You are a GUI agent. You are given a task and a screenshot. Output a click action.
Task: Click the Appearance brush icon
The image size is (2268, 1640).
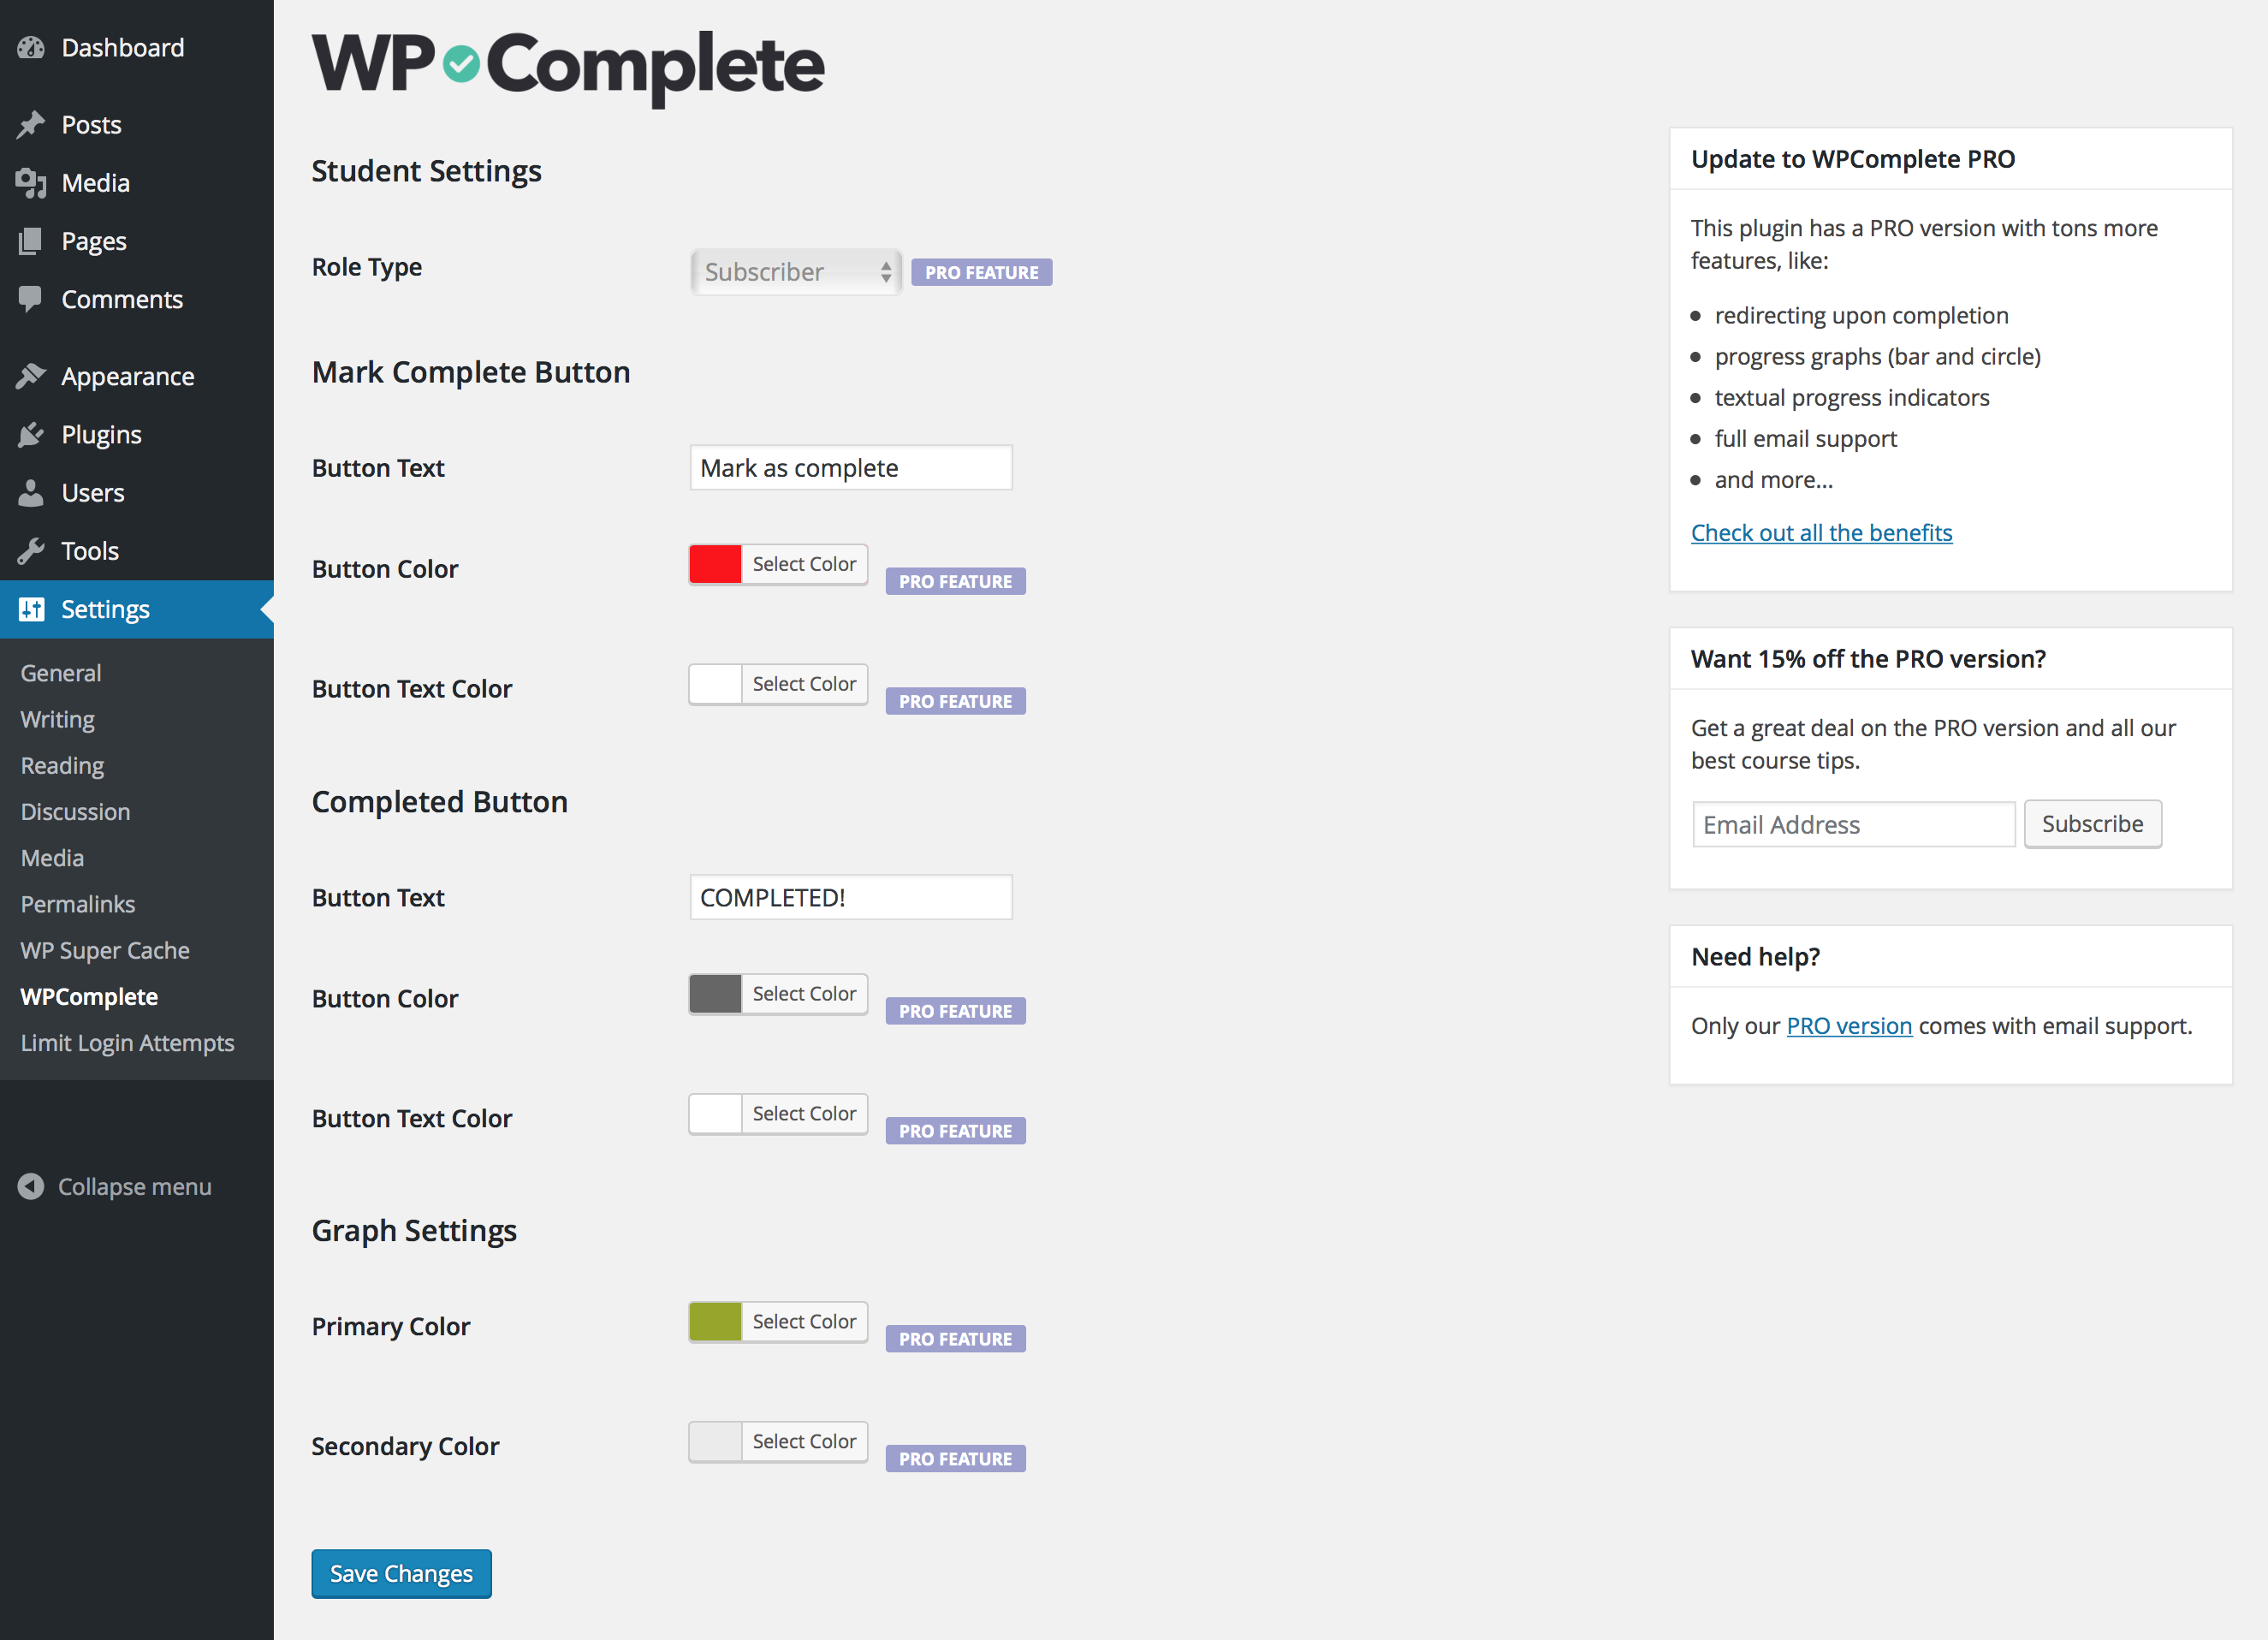point(33,375)
